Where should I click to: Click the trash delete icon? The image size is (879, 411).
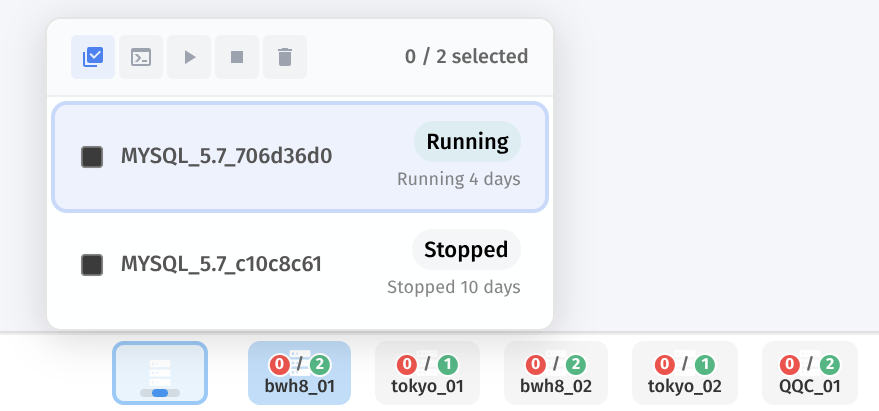pyautogui.click(x=285, y=57)
